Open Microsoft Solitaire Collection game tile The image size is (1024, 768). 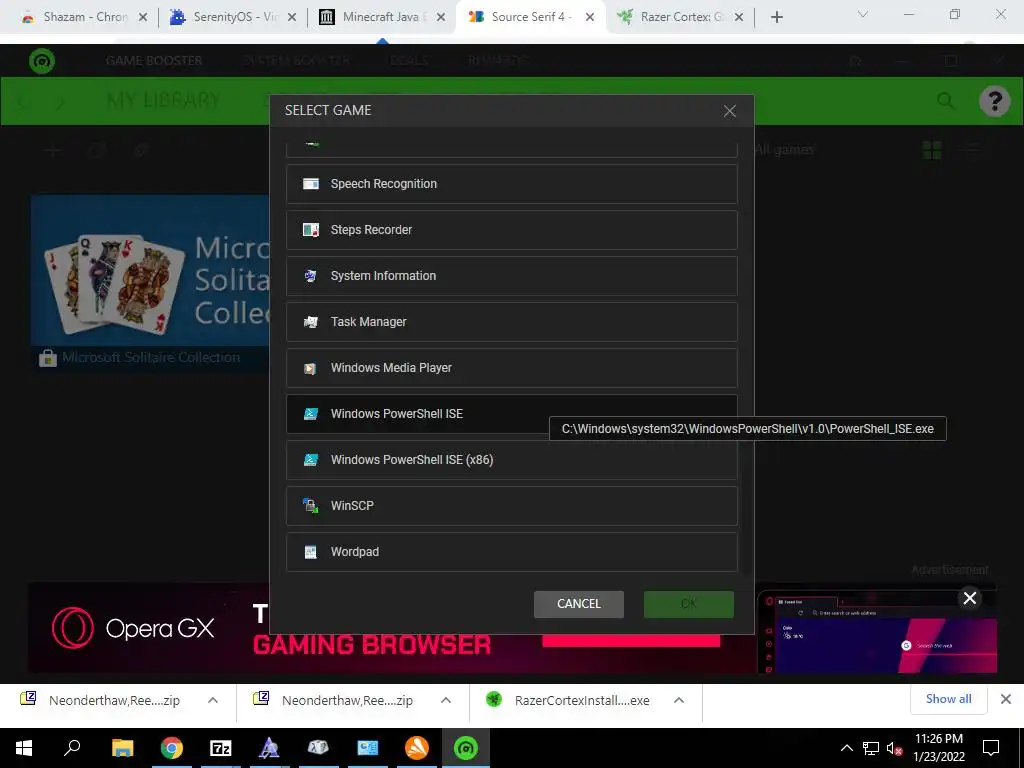[150, 282]
